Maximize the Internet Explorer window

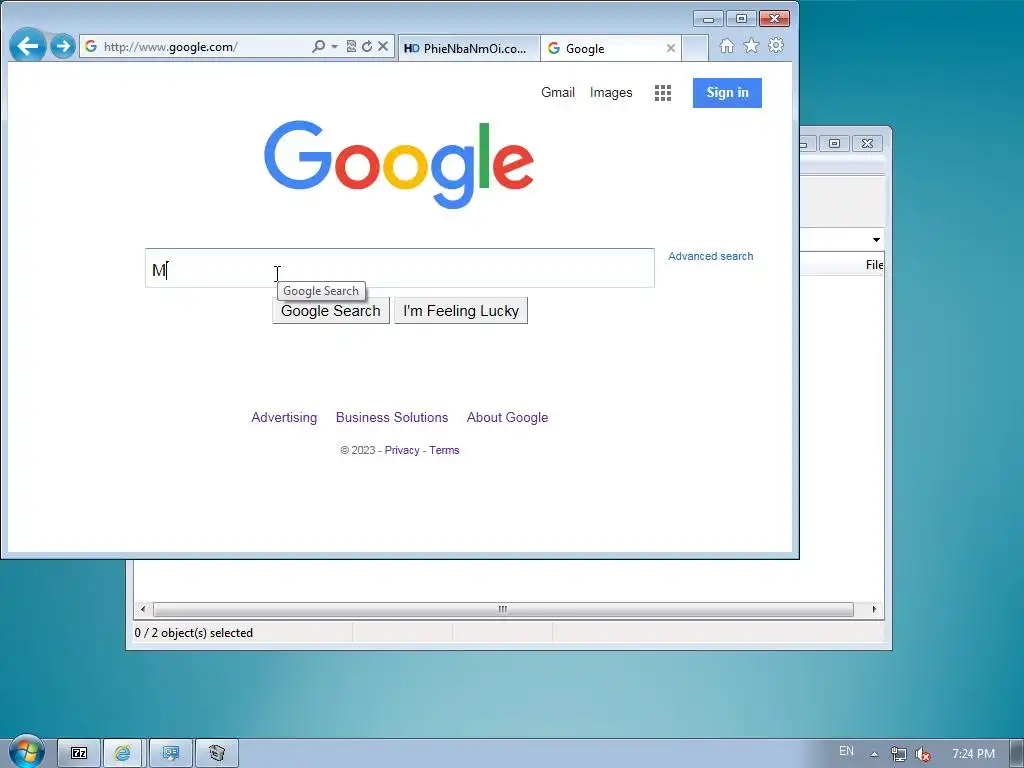click(x=741, y=19)
